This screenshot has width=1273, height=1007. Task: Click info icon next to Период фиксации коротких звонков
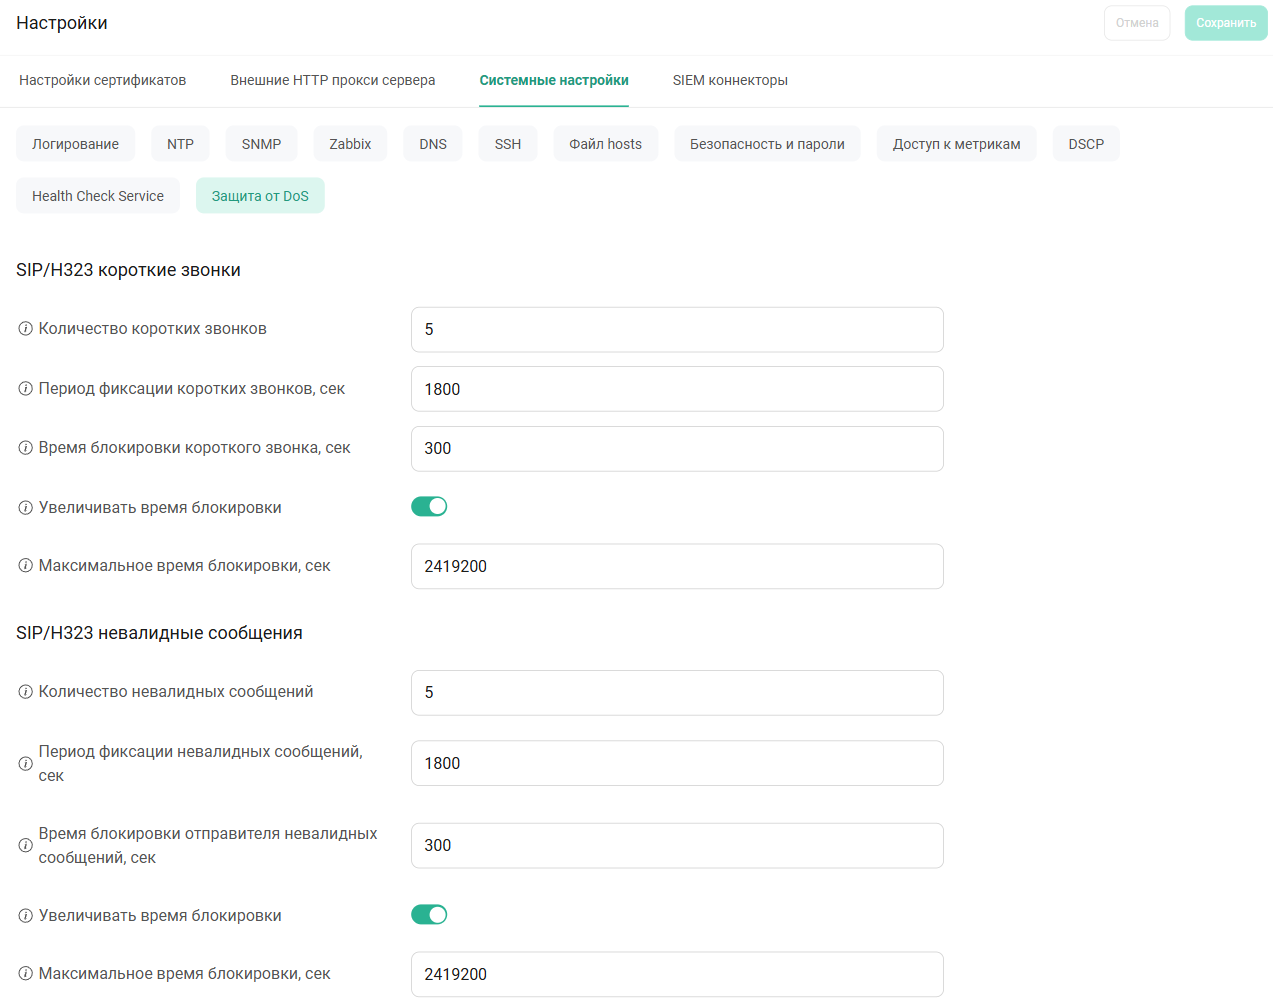[x=26, y=389]
